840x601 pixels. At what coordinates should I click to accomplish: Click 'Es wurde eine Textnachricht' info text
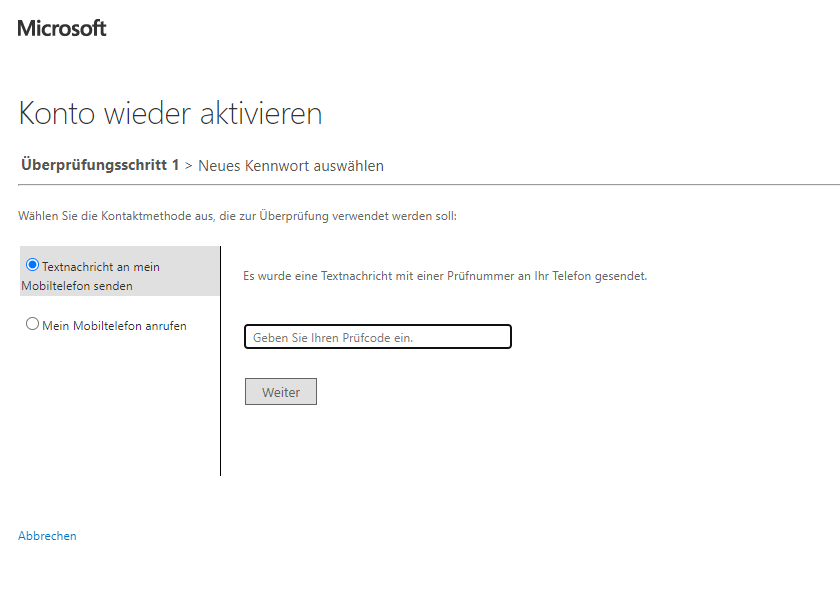click(x=445, y=276)
